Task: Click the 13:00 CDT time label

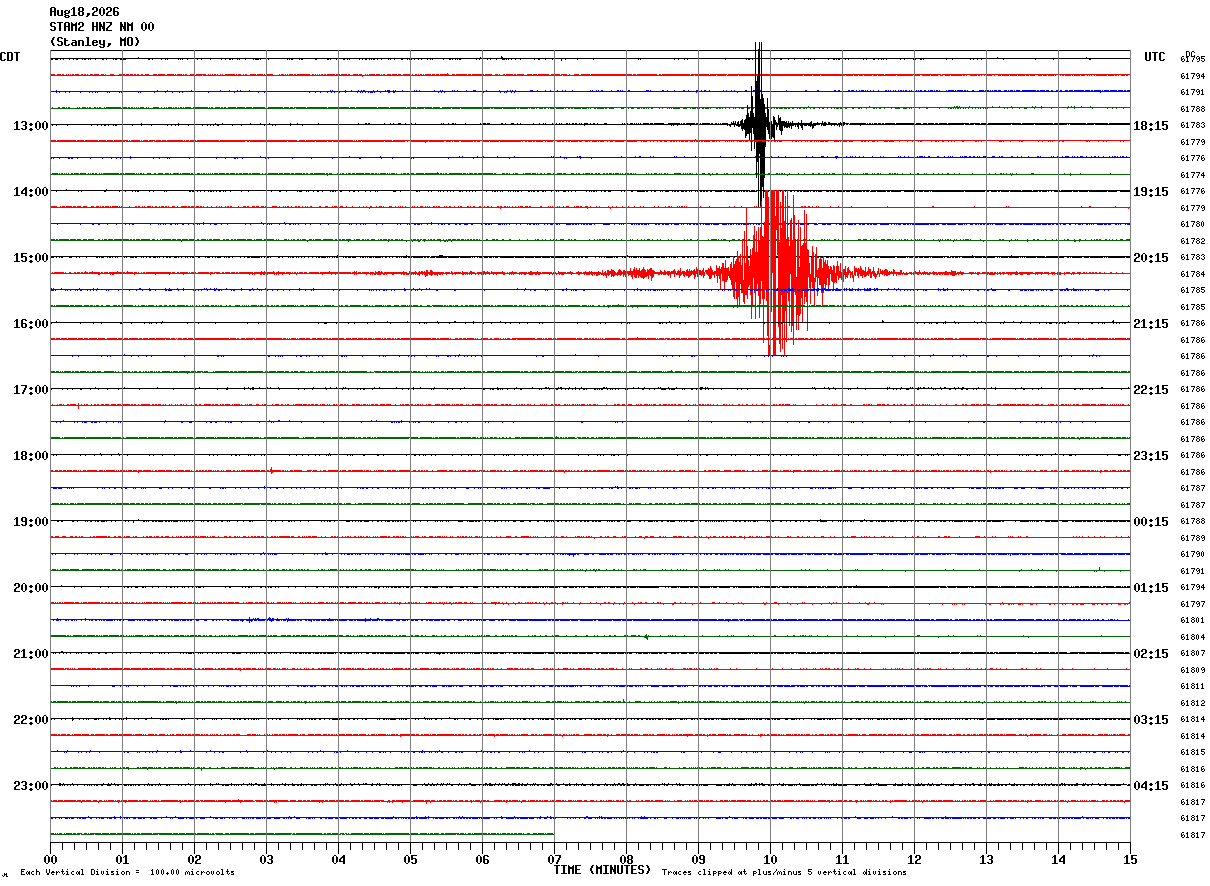Action: coord(31,126)
